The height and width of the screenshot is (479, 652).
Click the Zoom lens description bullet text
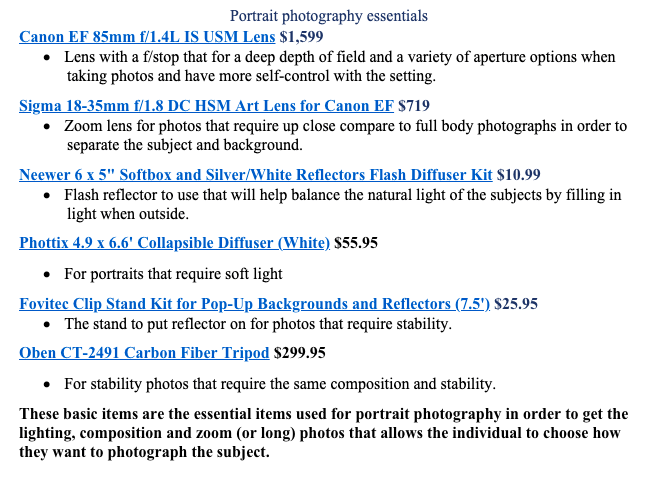click(346, 136)
